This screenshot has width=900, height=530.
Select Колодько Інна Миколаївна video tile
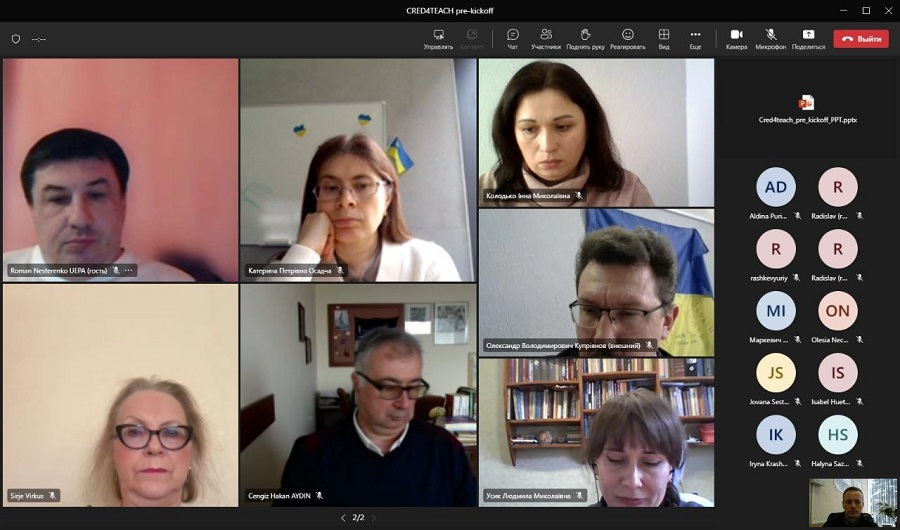click(x=596, y=133)
